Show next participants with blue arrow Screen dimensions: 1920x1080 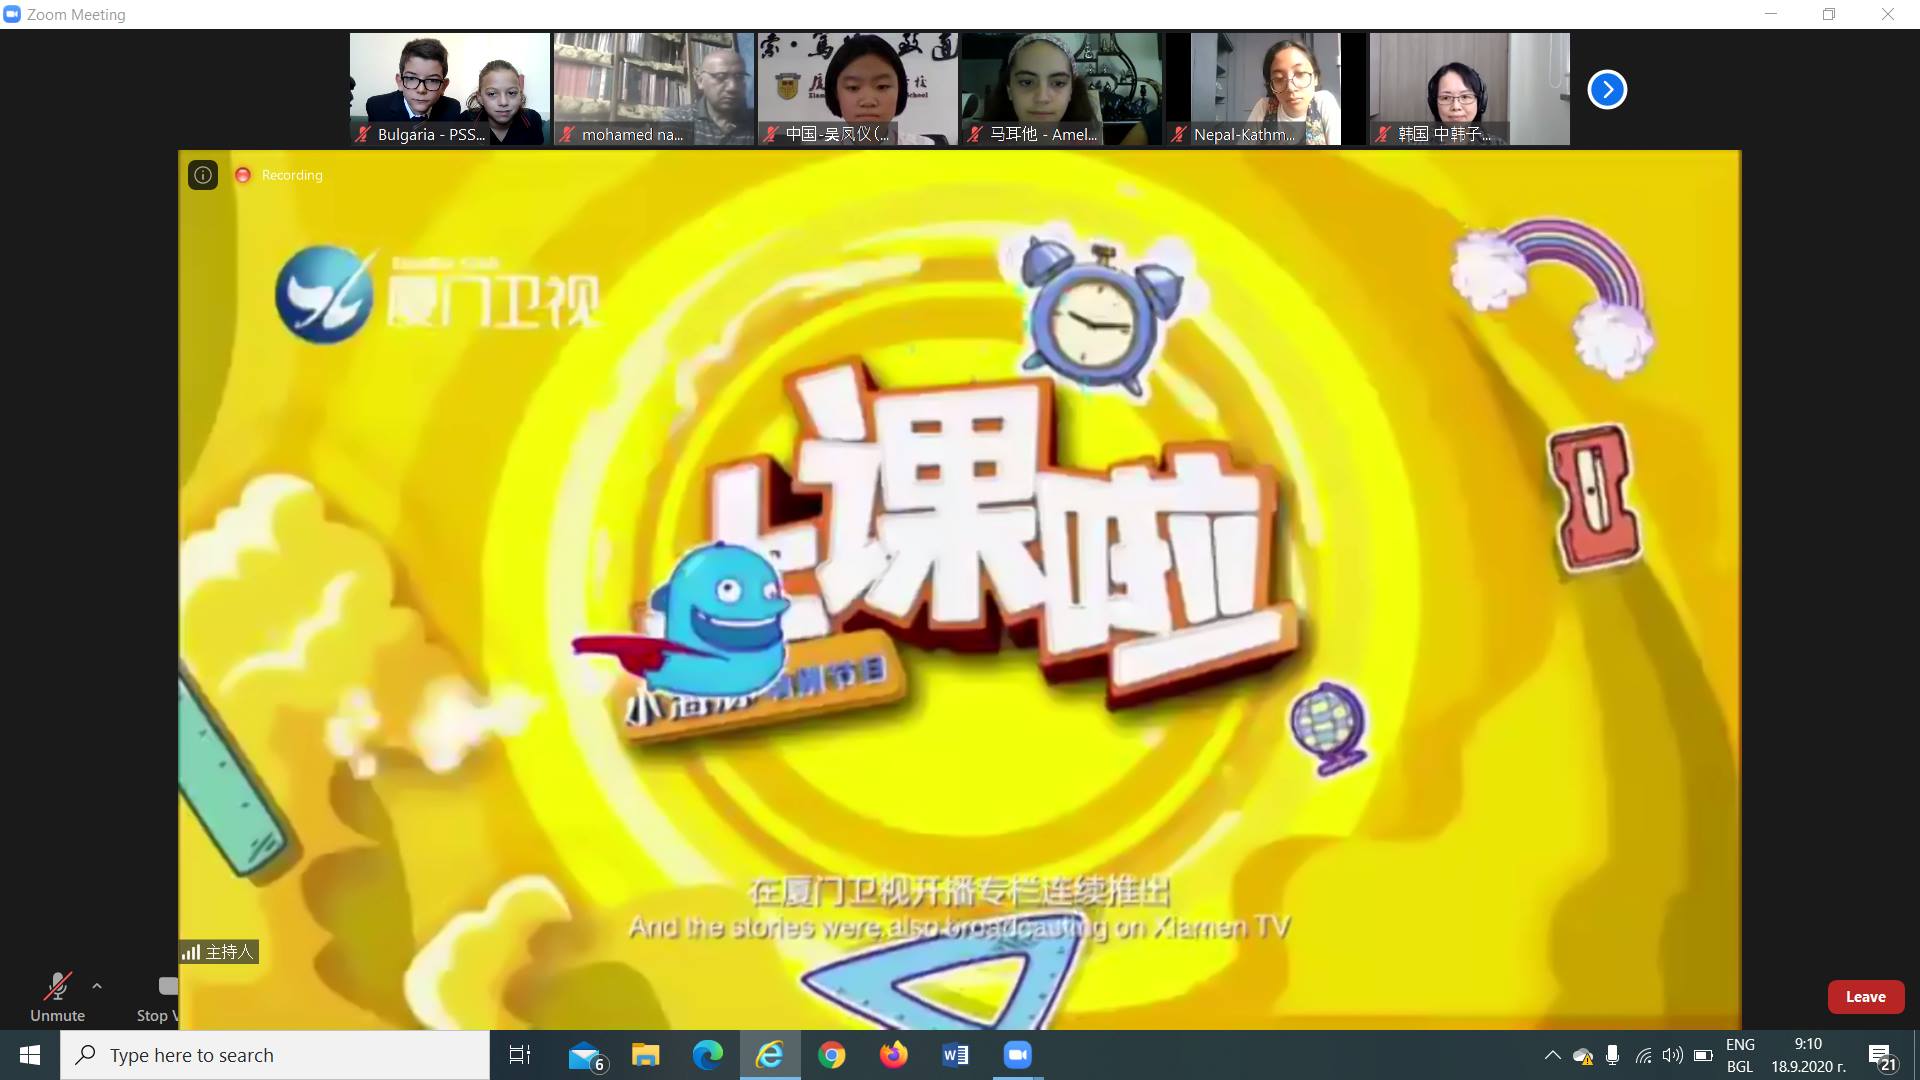1607,89
